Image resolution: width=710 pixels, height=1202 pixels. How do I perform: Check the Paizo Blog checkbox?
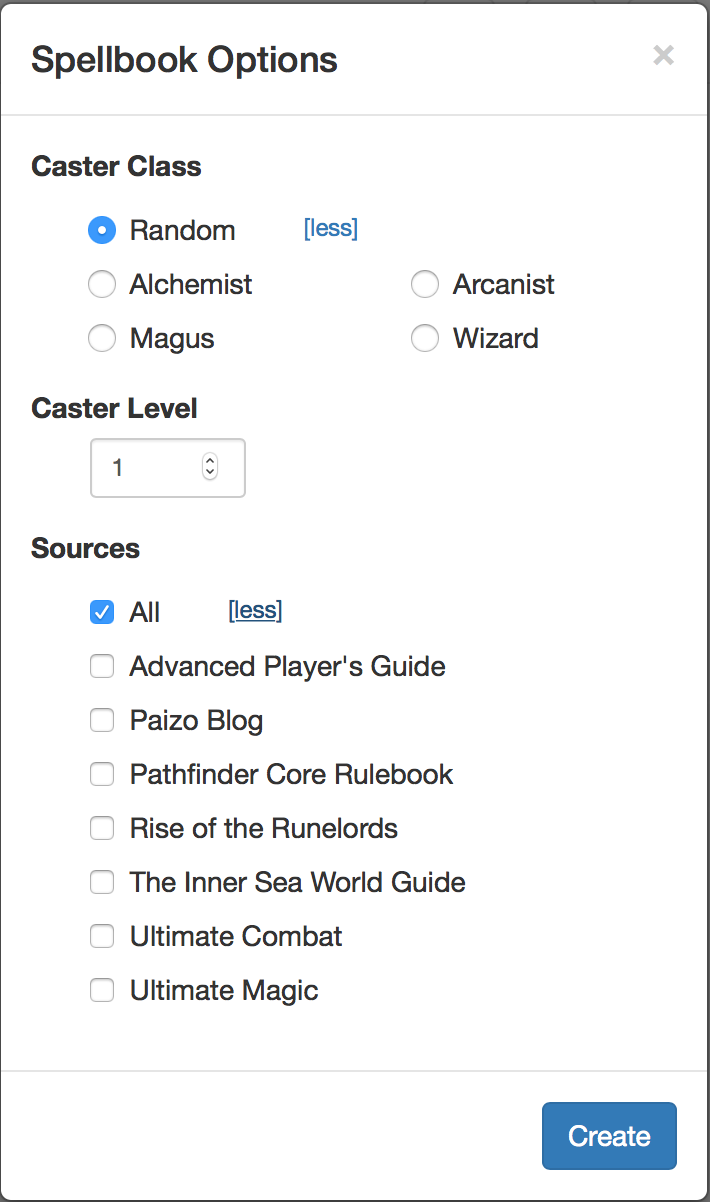[102, 720]
